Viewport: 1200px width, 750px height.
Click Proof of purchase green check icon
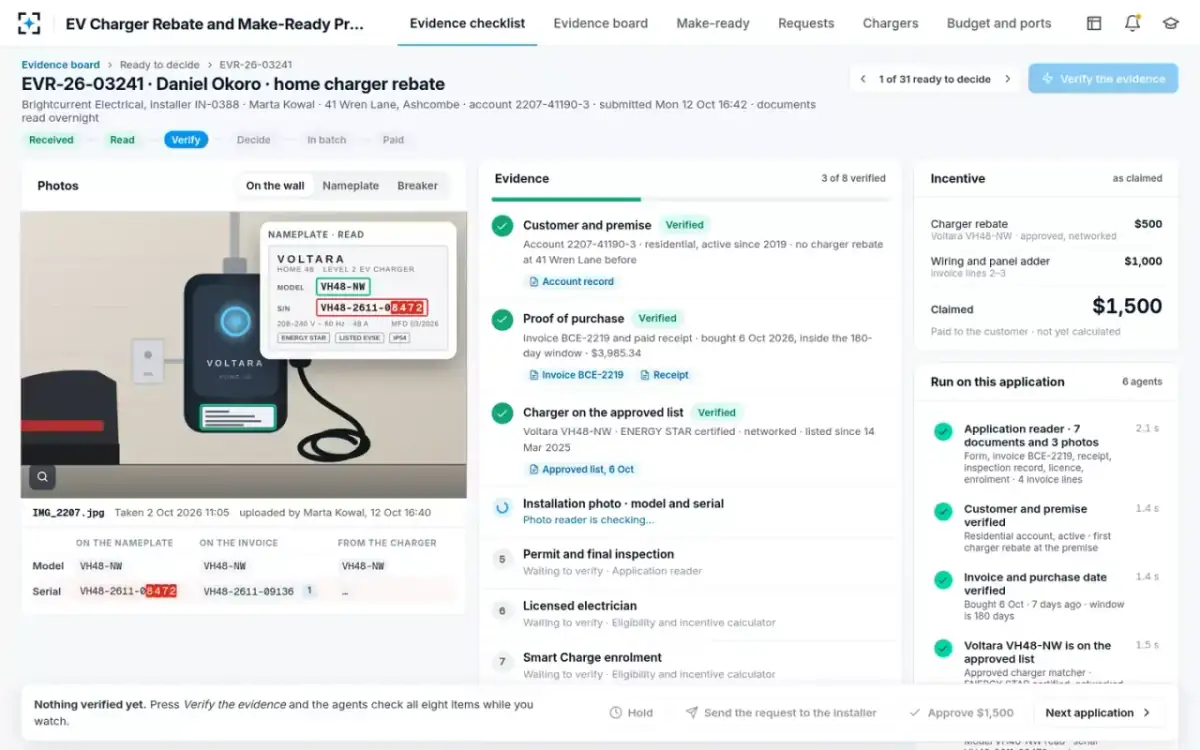tap(502, 319)
